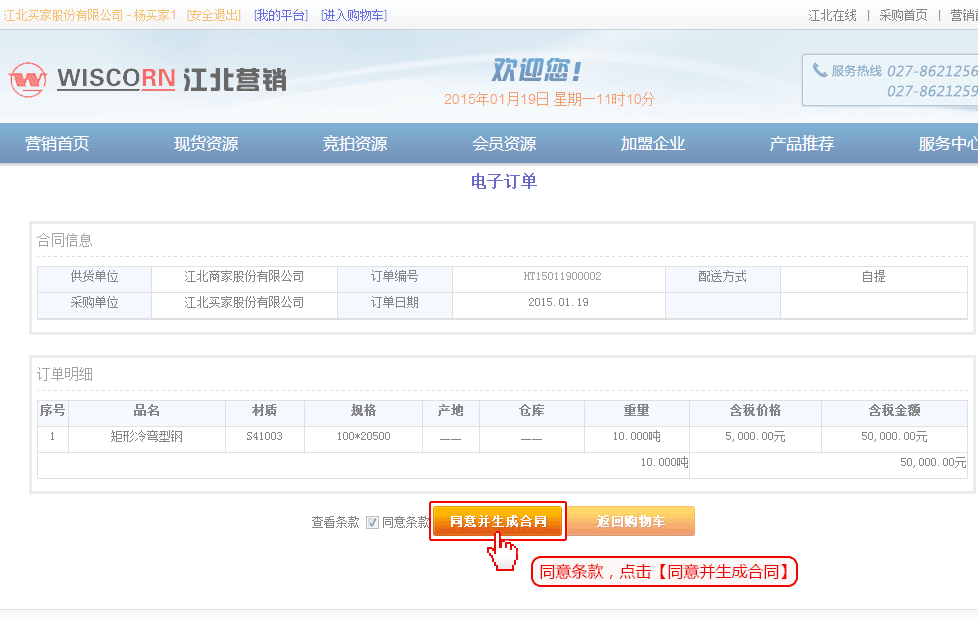Image resolution: width=978 pixels, height=624 pixels.
Task: Select the 矩形冷弯型钢 product row
Action: point(147,437)
